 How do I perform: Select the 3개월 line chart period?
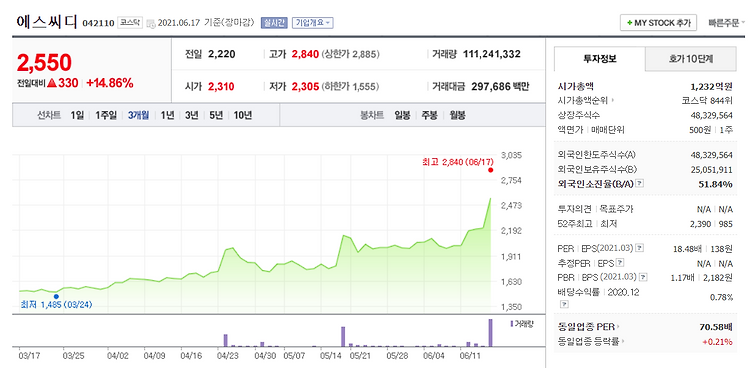138,115
